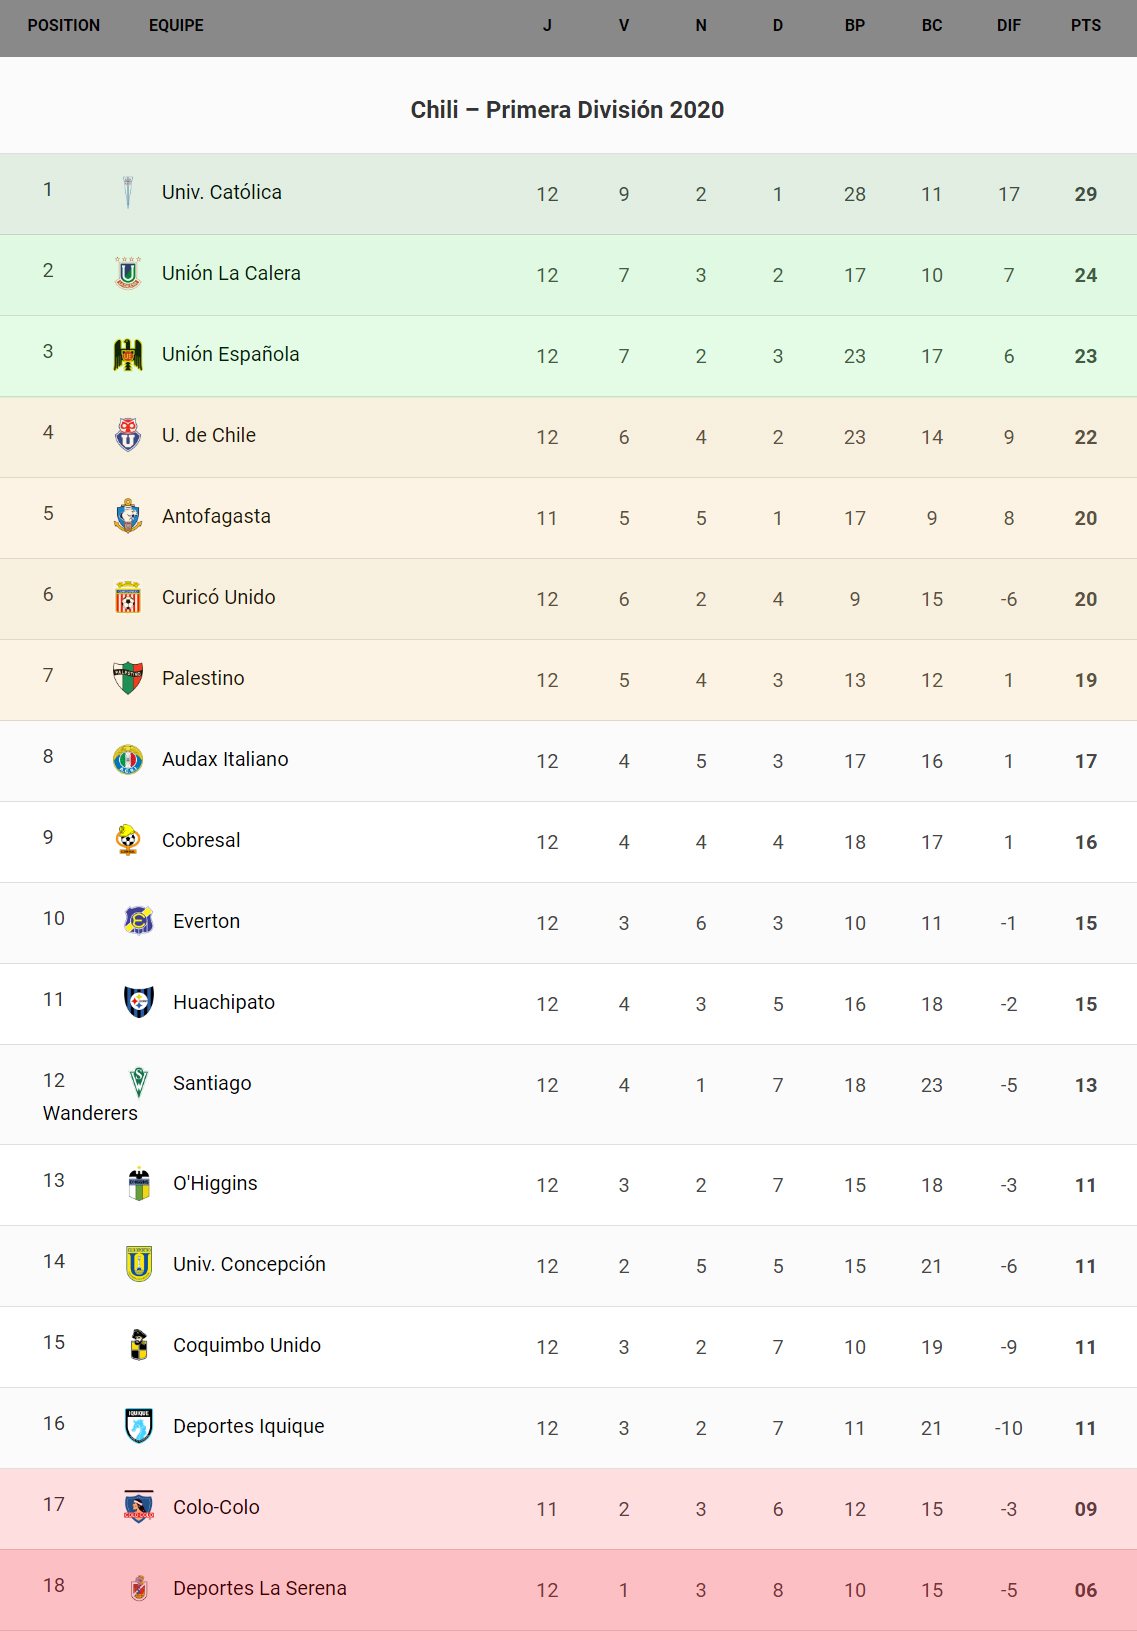Click Univ. Católica's 29 points value
The height and width of the screenshot is (1640, 1137).
[x=1085, y=194]
